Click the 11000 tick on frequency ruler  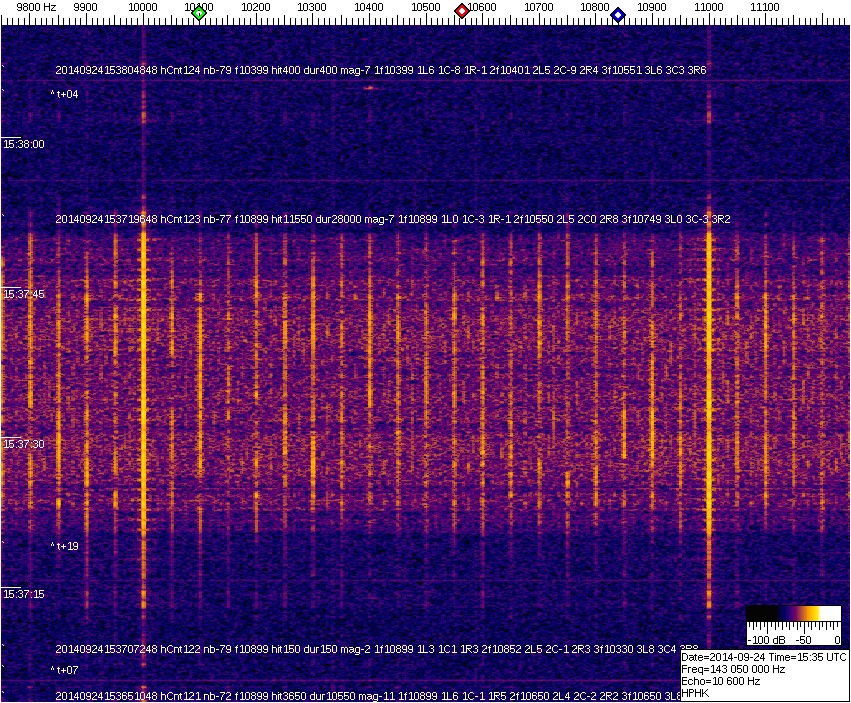pos(709,7)
